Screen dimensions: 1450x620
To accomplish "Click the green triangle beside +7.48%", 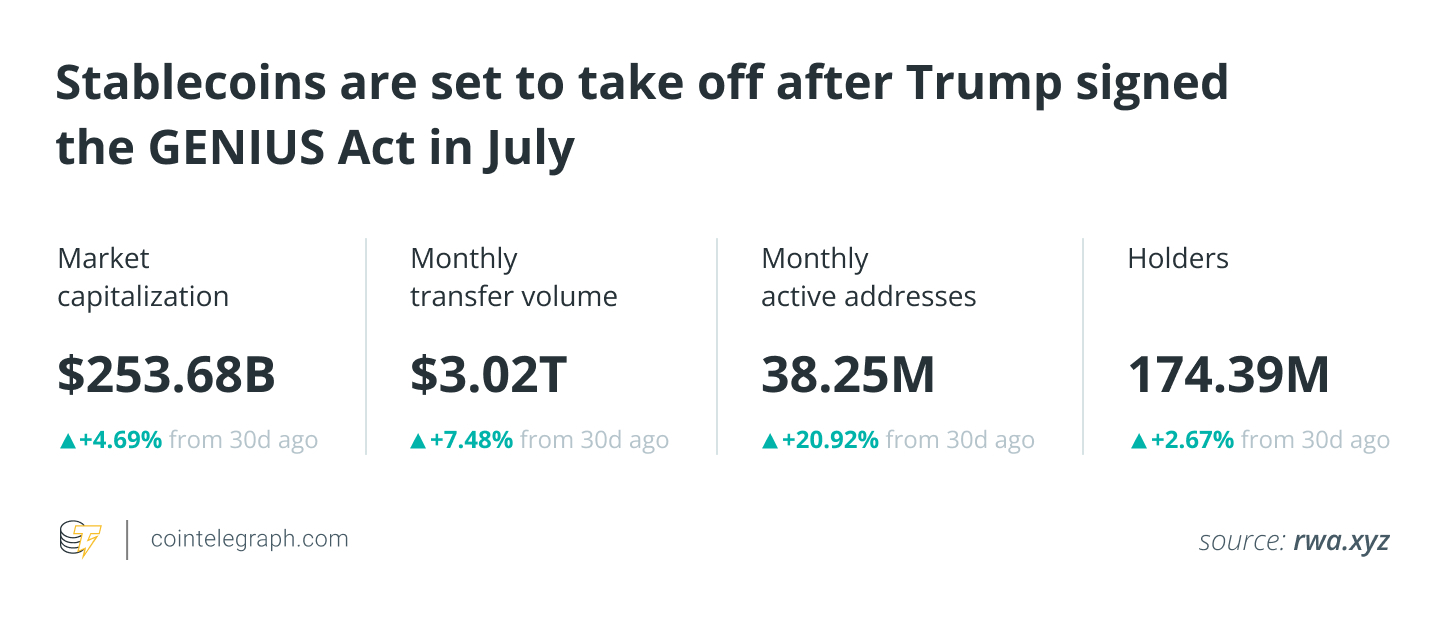I will [x=418, y=441].
